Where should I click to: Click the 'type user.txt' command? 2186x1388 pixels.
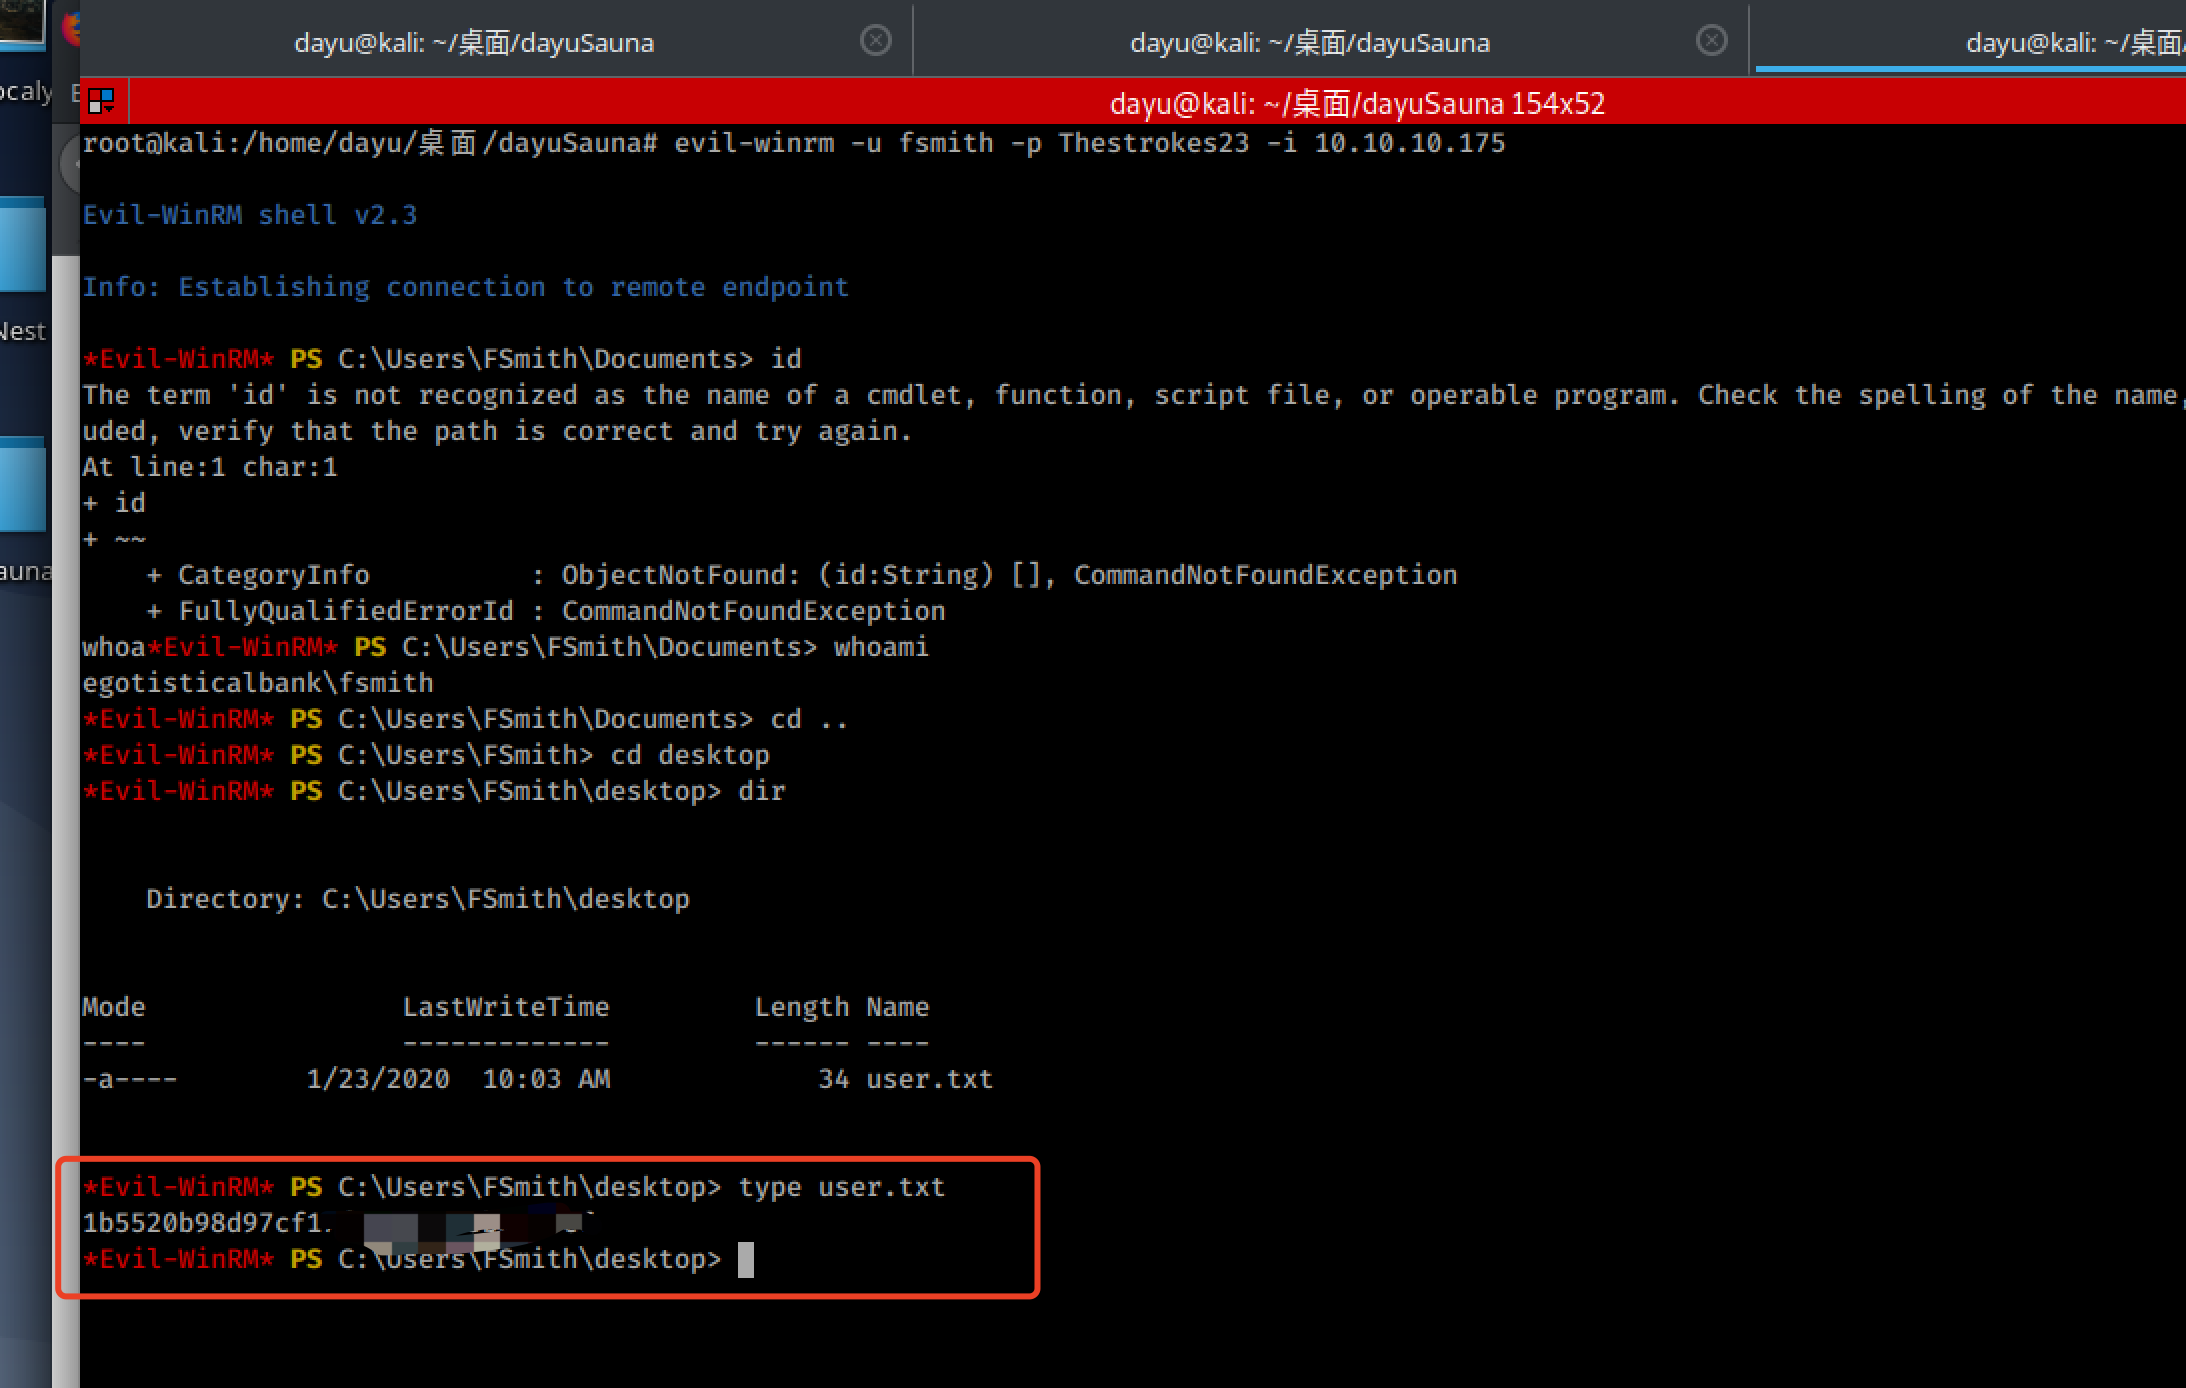click(841, 1187)
